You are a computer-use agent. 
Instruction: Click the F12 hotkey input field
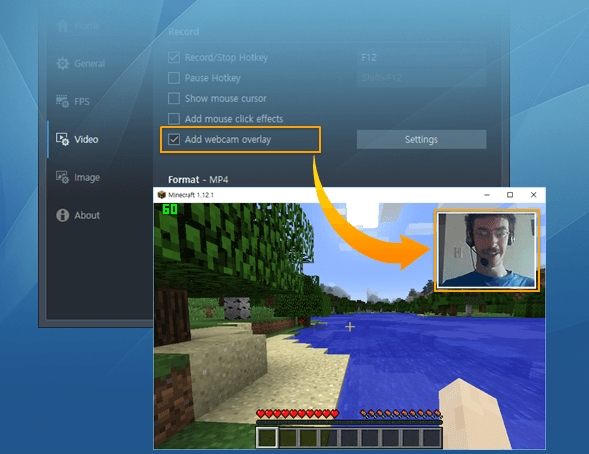[421, 57]
